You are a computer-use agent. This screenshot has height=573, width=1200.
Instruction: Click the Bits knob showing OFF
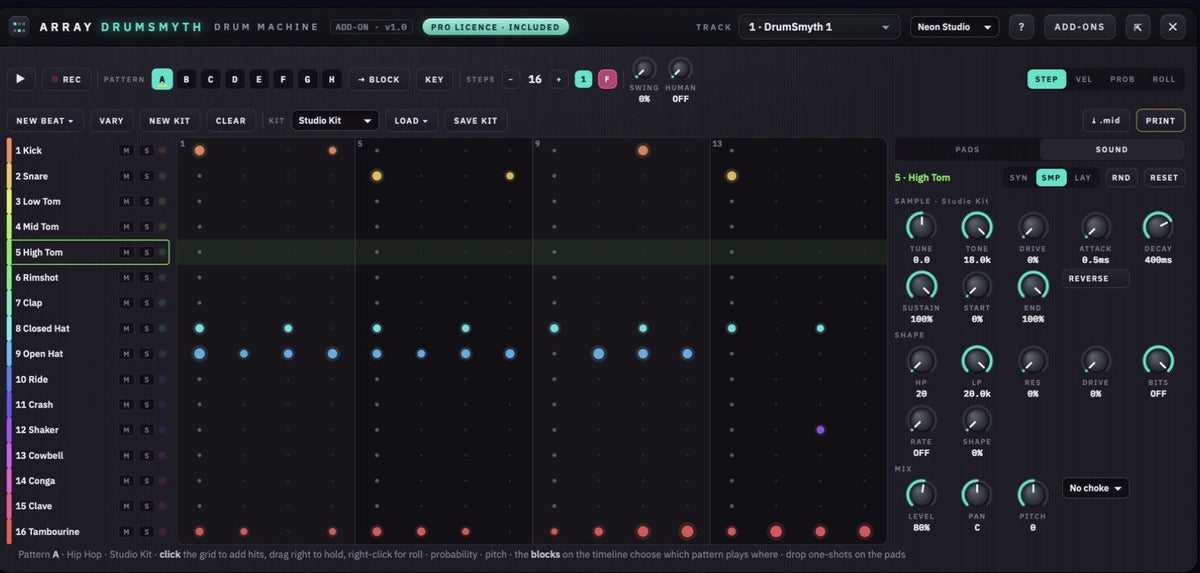(x=1158, y=361)
